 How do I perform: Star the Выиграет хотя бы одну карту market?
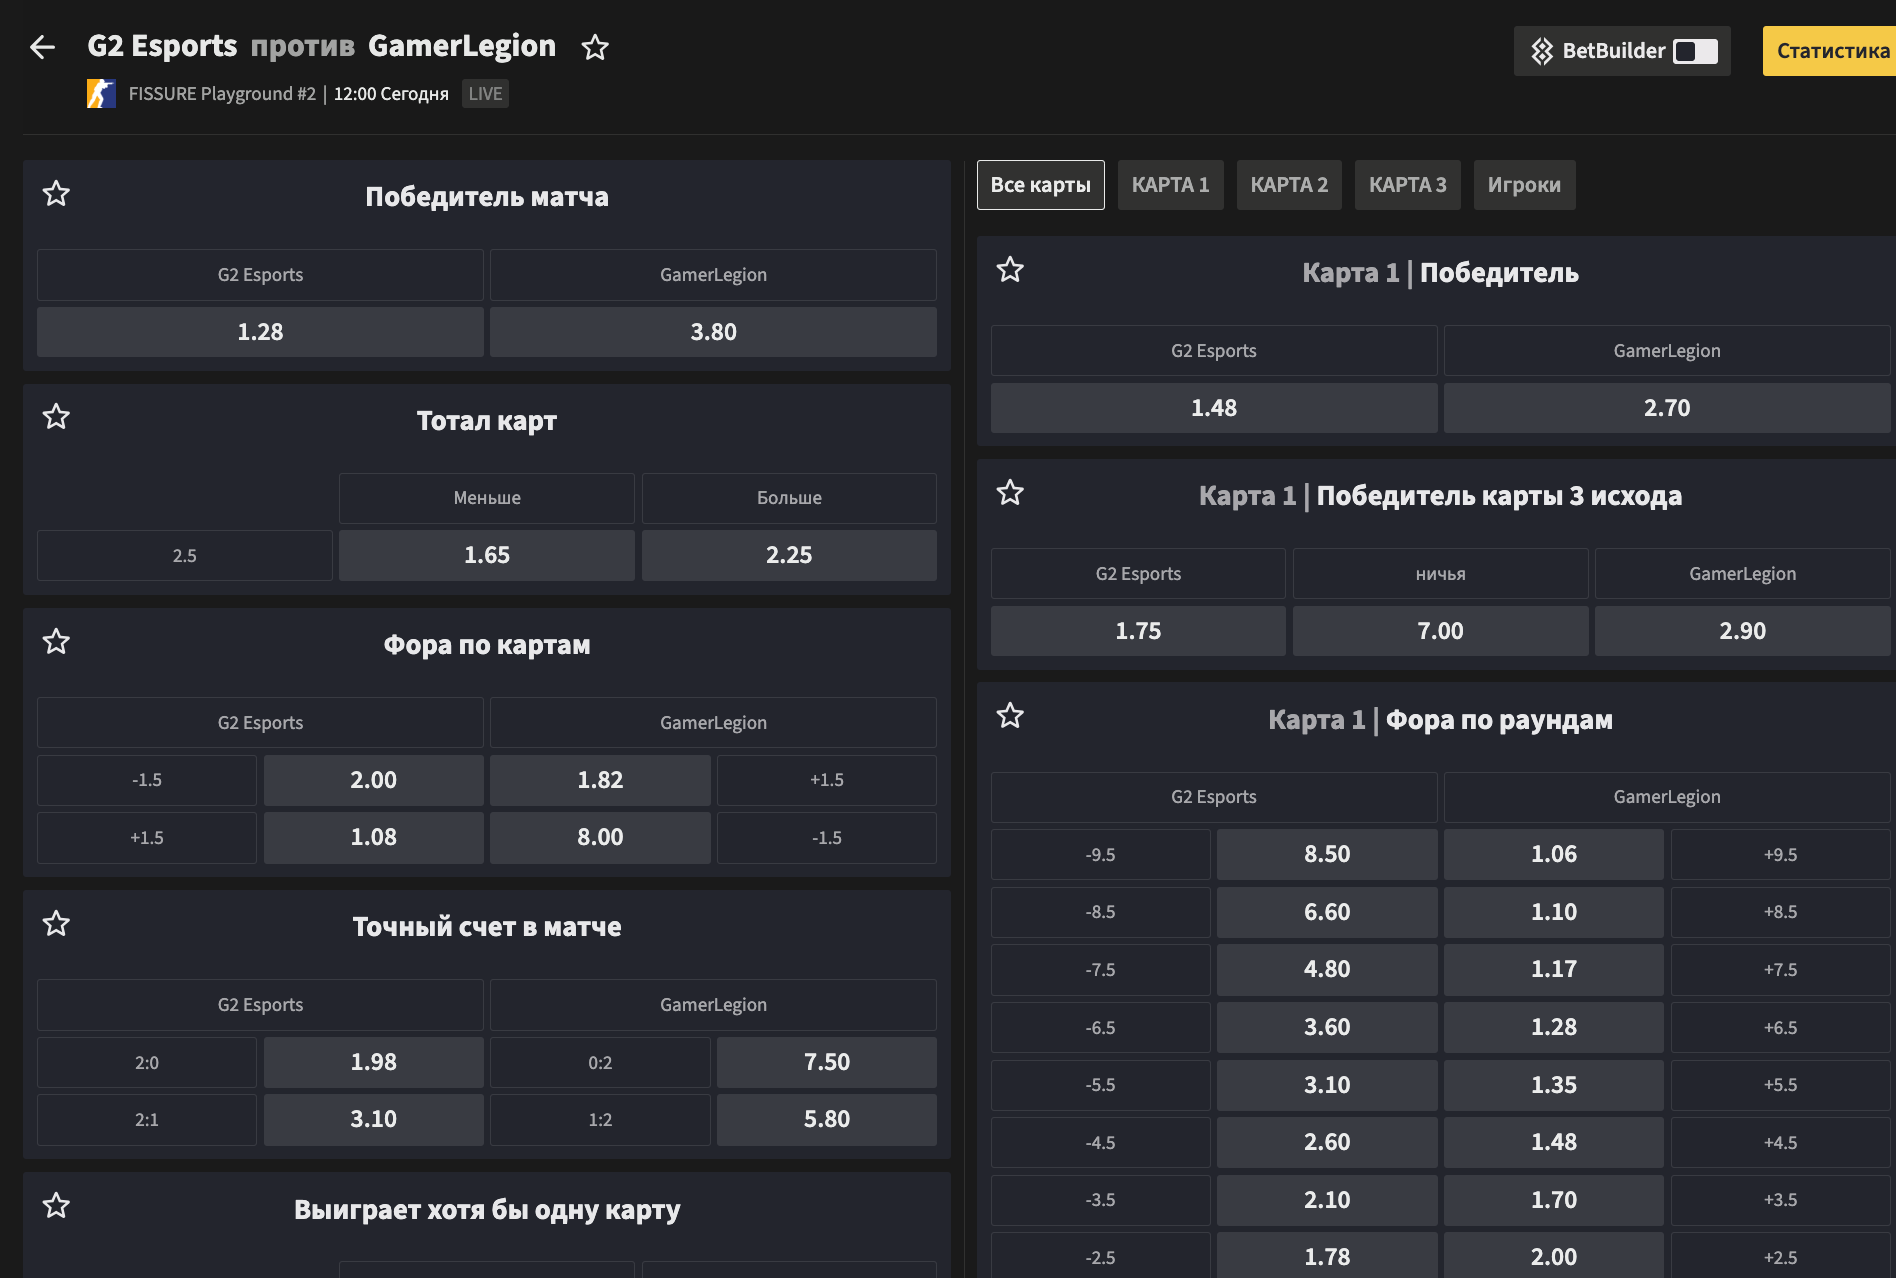pyautogui.click(x=56, y=1206)
